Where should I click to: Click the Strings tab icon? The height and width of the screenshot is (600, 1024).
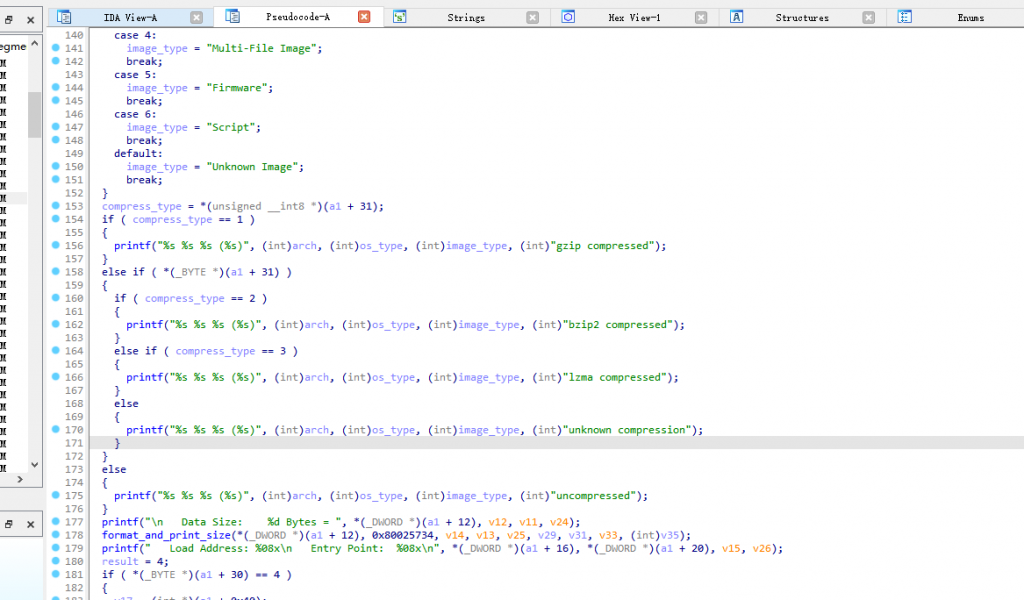(x=400, y=17)
